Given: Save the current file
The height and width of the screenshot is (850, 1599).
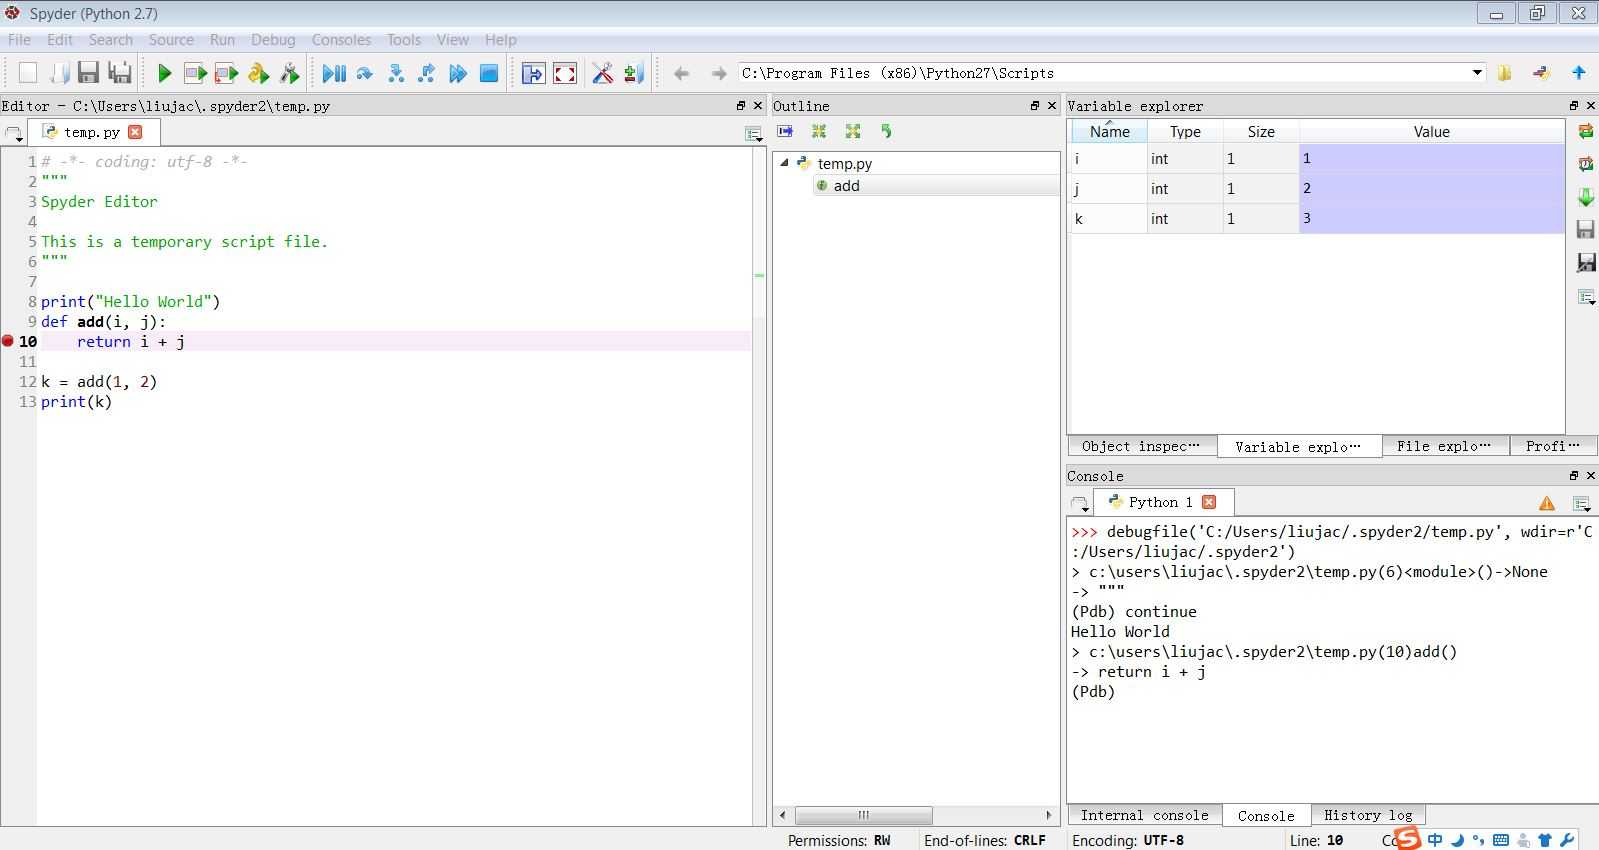Looking at the screenshot, I should click(x=89, y=73).
